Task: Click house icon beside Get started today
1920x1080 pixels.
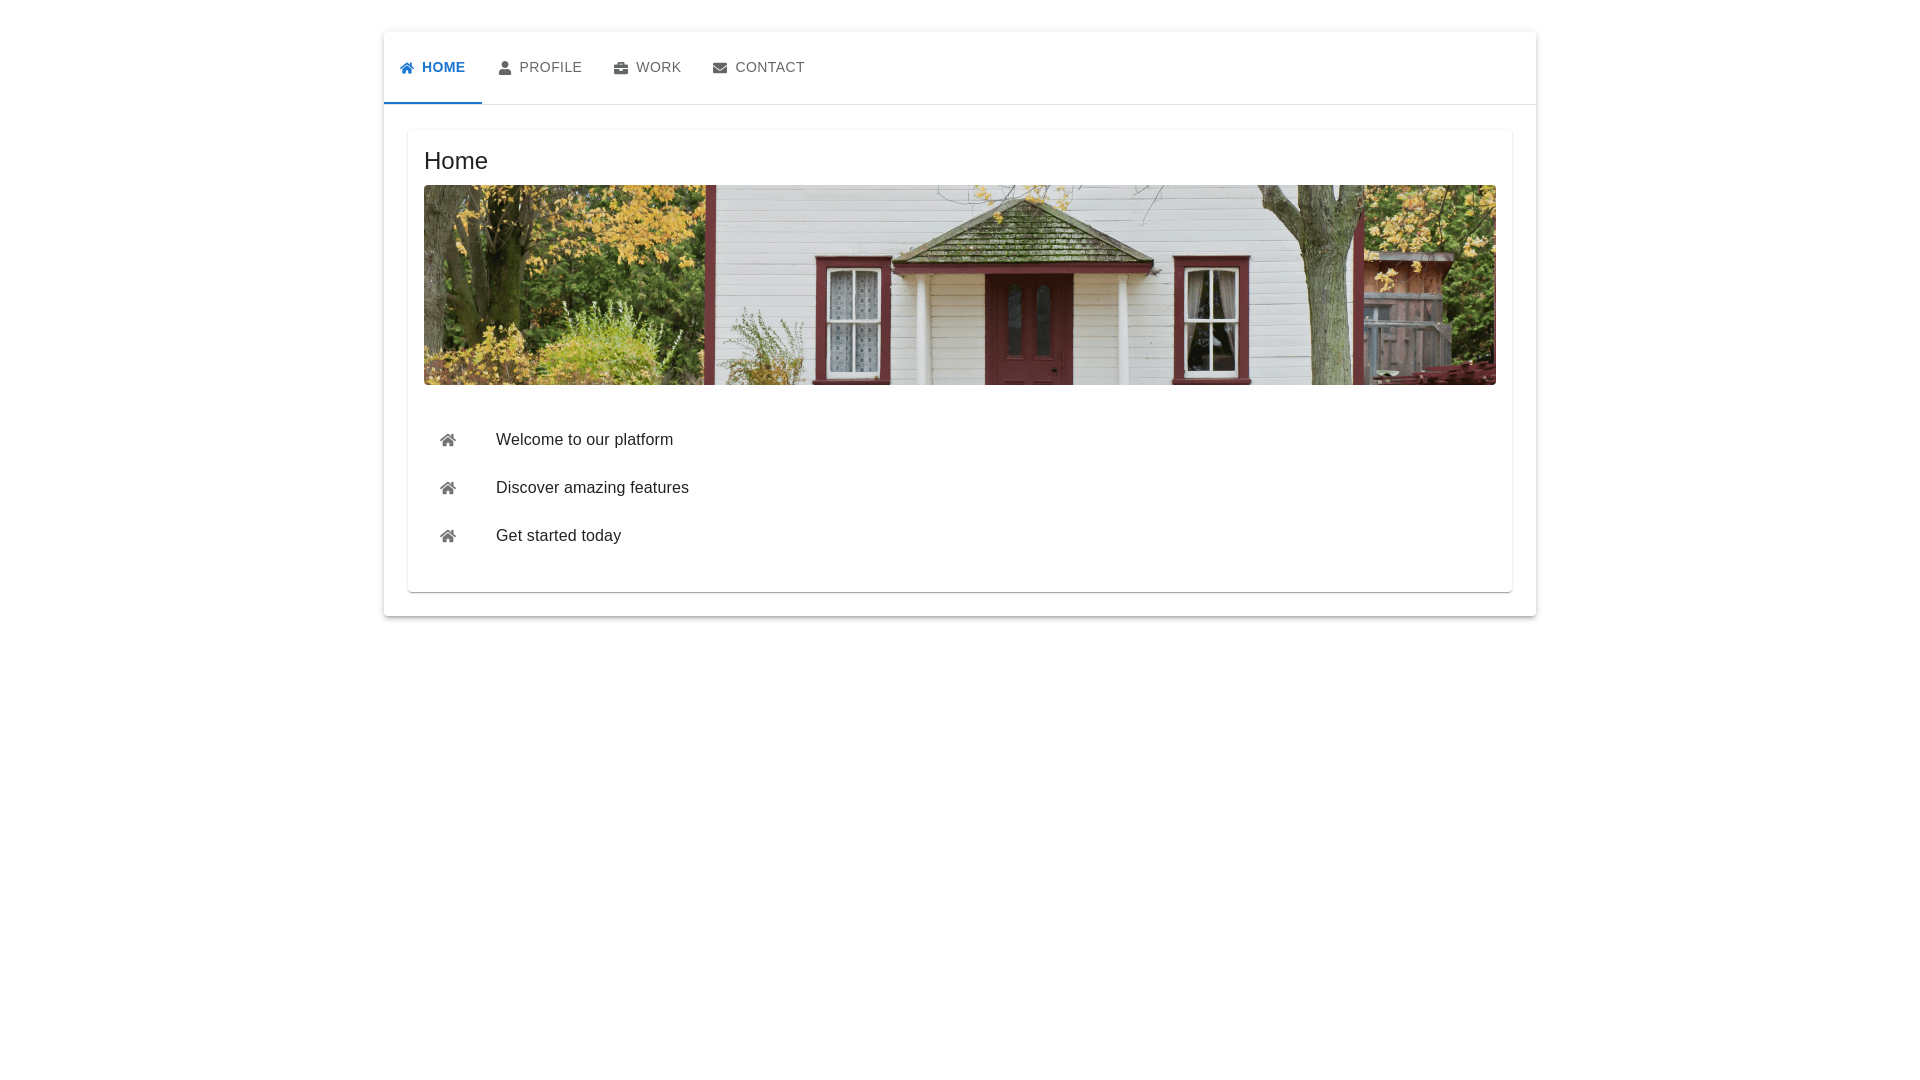Action: 448,536
